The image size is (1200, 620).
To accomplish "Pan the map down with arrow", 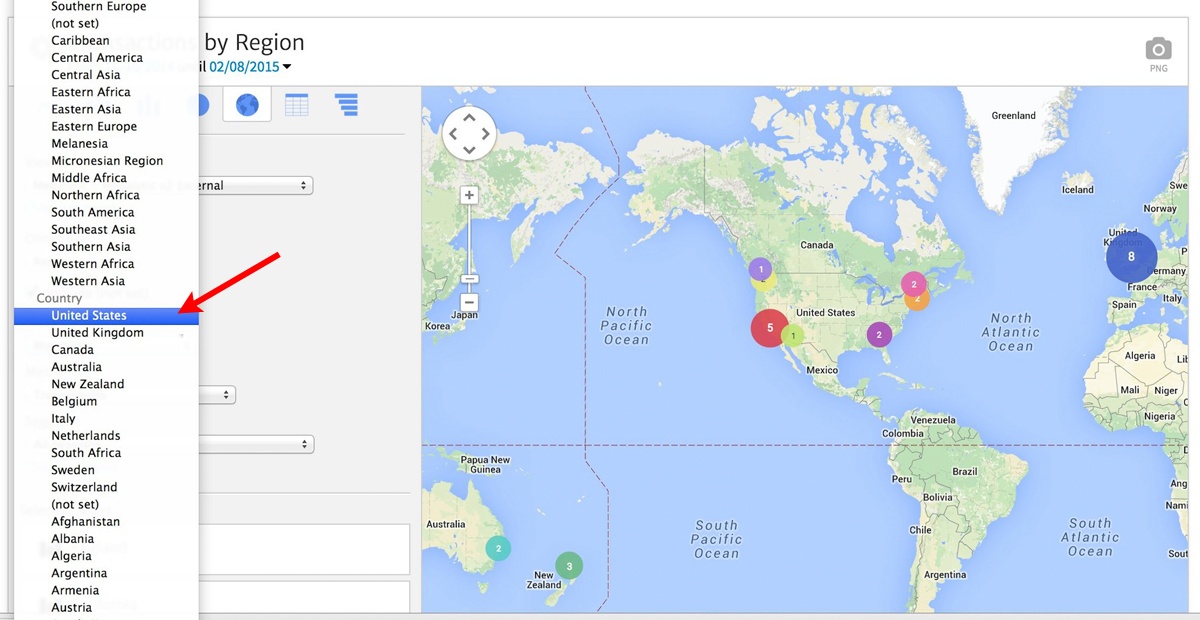I will [469, 149].
